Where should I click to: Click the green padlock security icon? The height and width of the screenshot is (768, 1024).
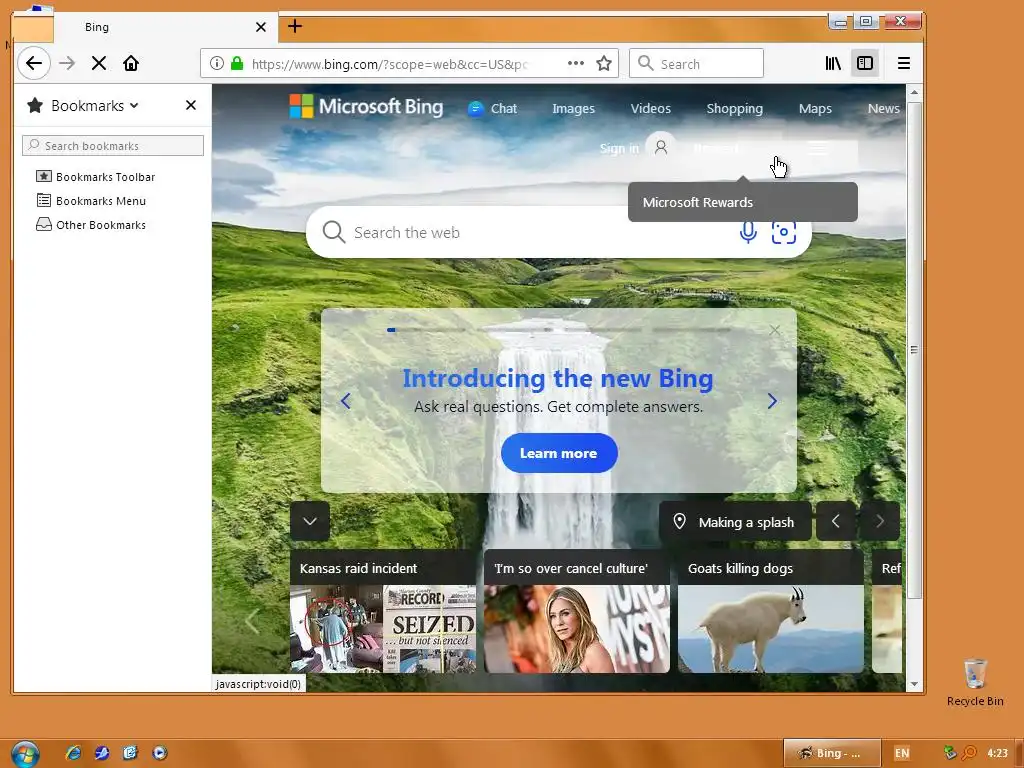237,63
